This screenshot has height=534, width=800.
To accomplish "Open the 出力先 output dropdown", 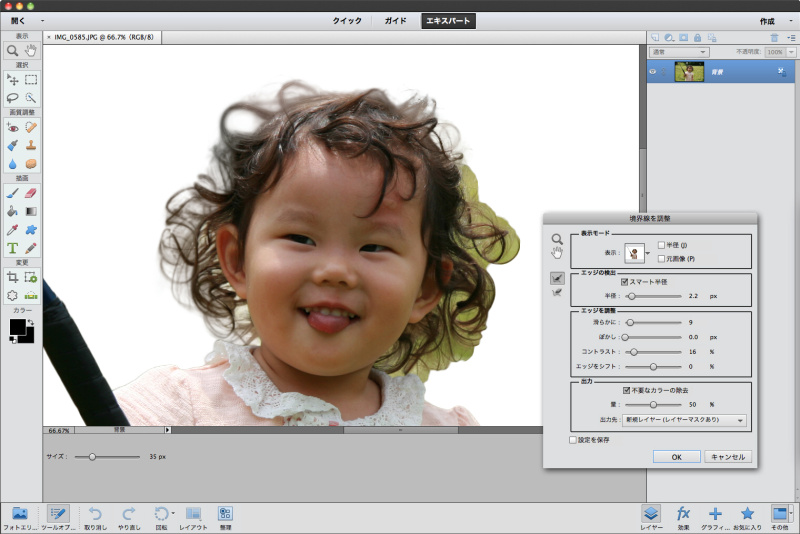I will pyautogui.click(x=684, y=420).
